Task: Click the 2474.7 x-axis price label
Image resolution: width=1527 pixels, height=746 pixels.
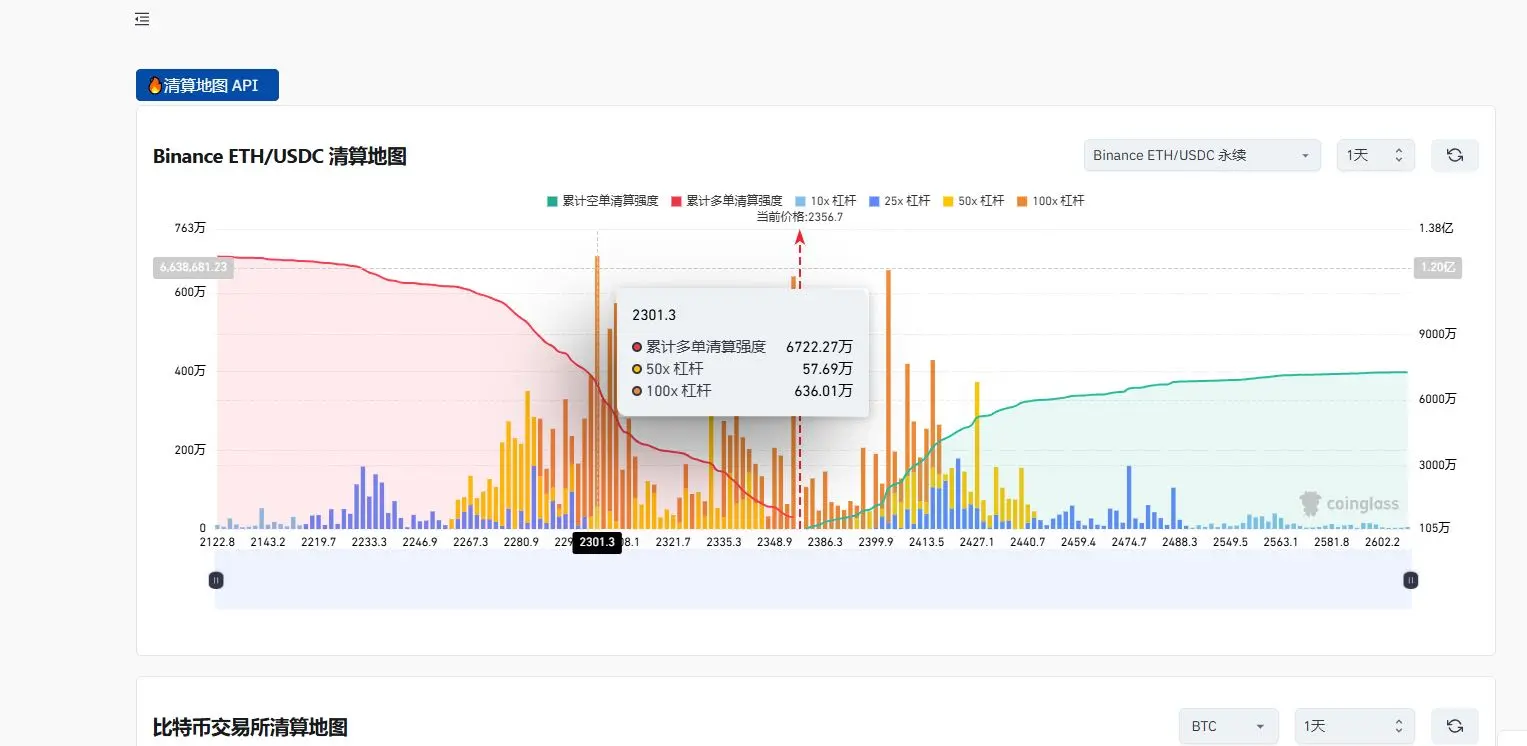Action: (x=1129, y=542)
